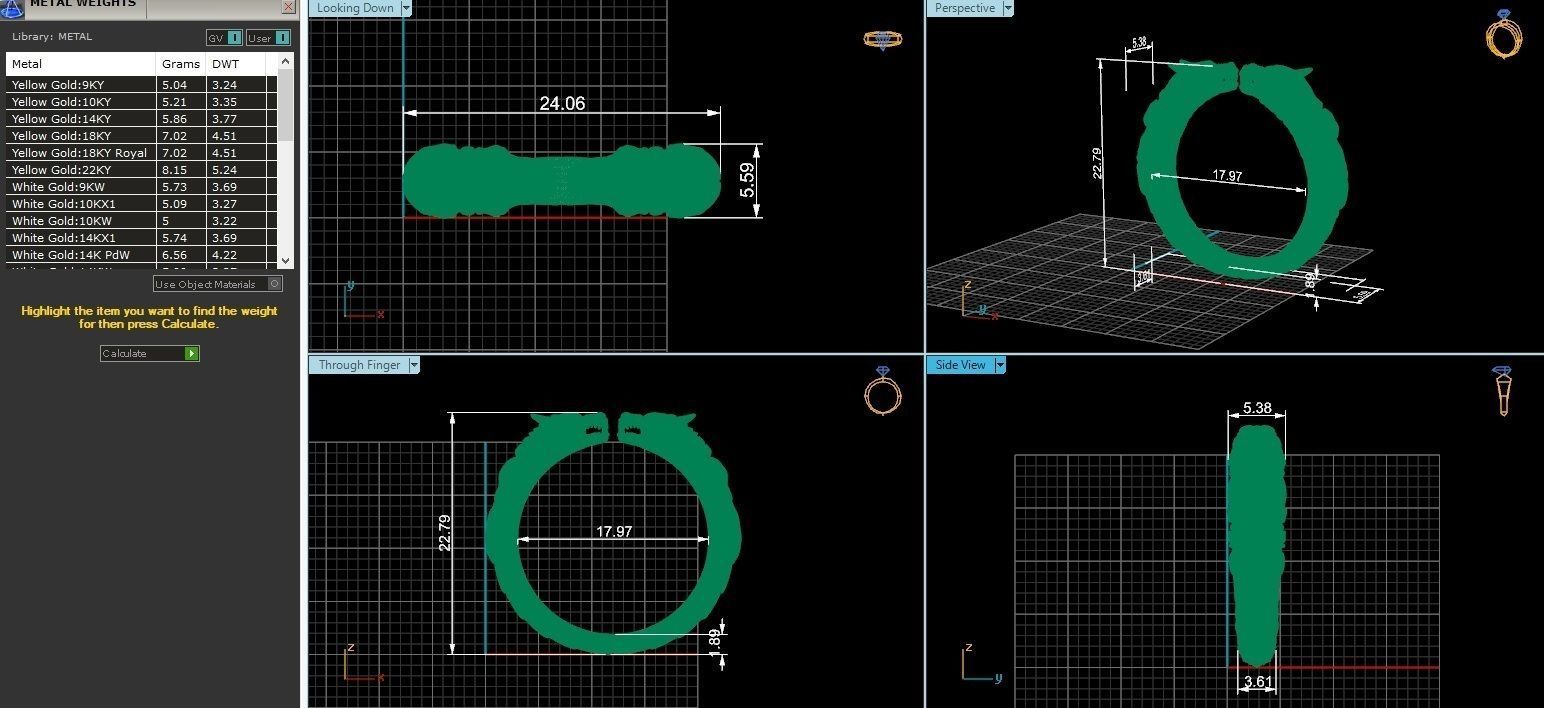Click the ring icon in Through Finger viewport
Screen dimensions: 1544x708
click(883, 390)
